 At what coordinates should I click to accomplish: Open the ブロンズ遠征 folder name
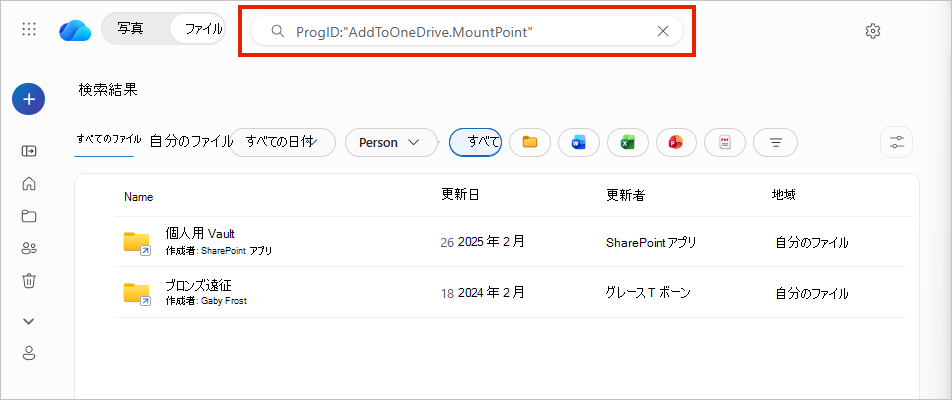point(199,285)
